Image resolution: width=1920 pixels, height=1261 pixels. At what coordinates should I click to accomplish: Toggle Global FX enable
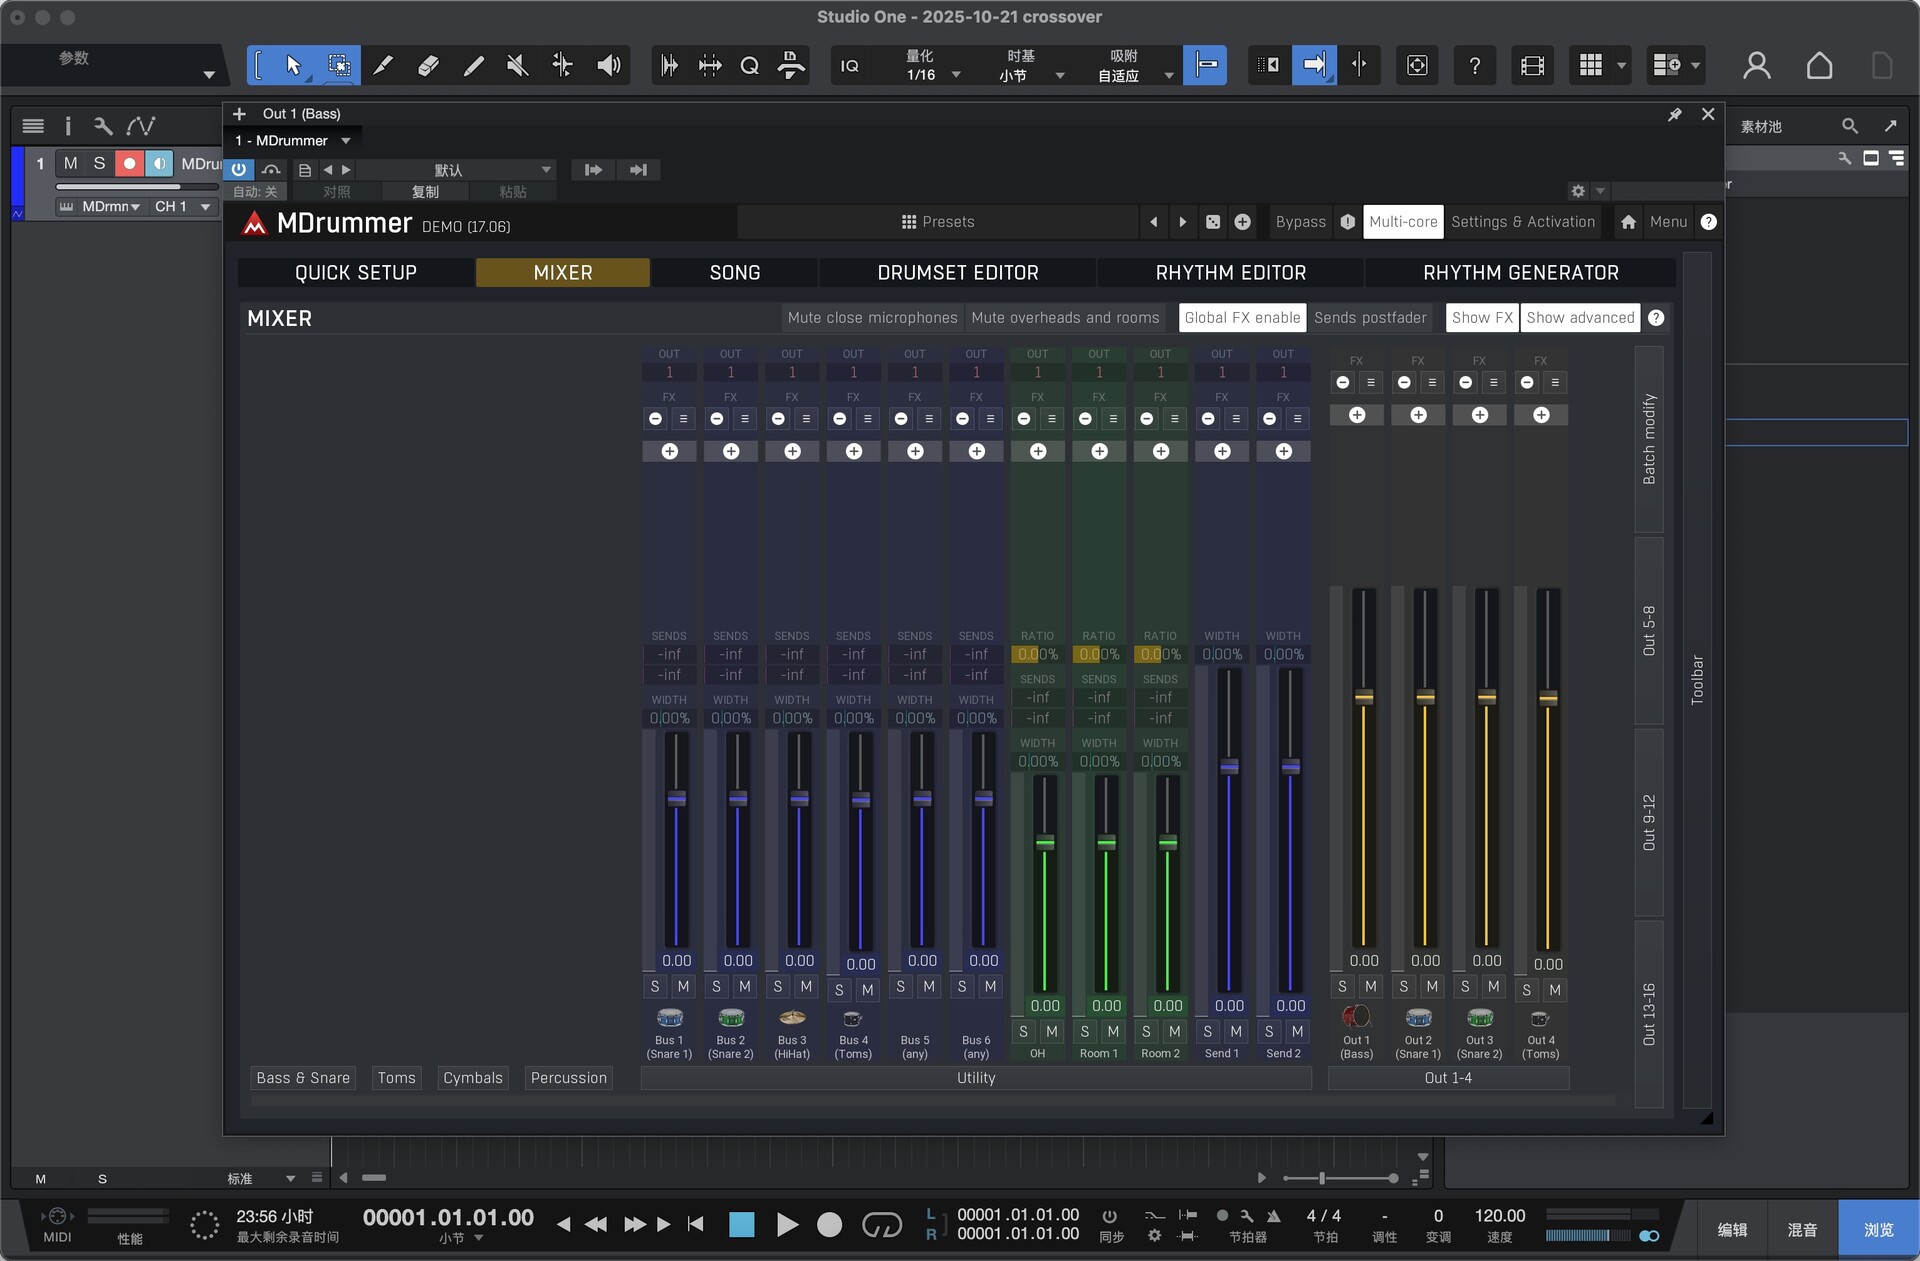click(x=1242, y=318)
